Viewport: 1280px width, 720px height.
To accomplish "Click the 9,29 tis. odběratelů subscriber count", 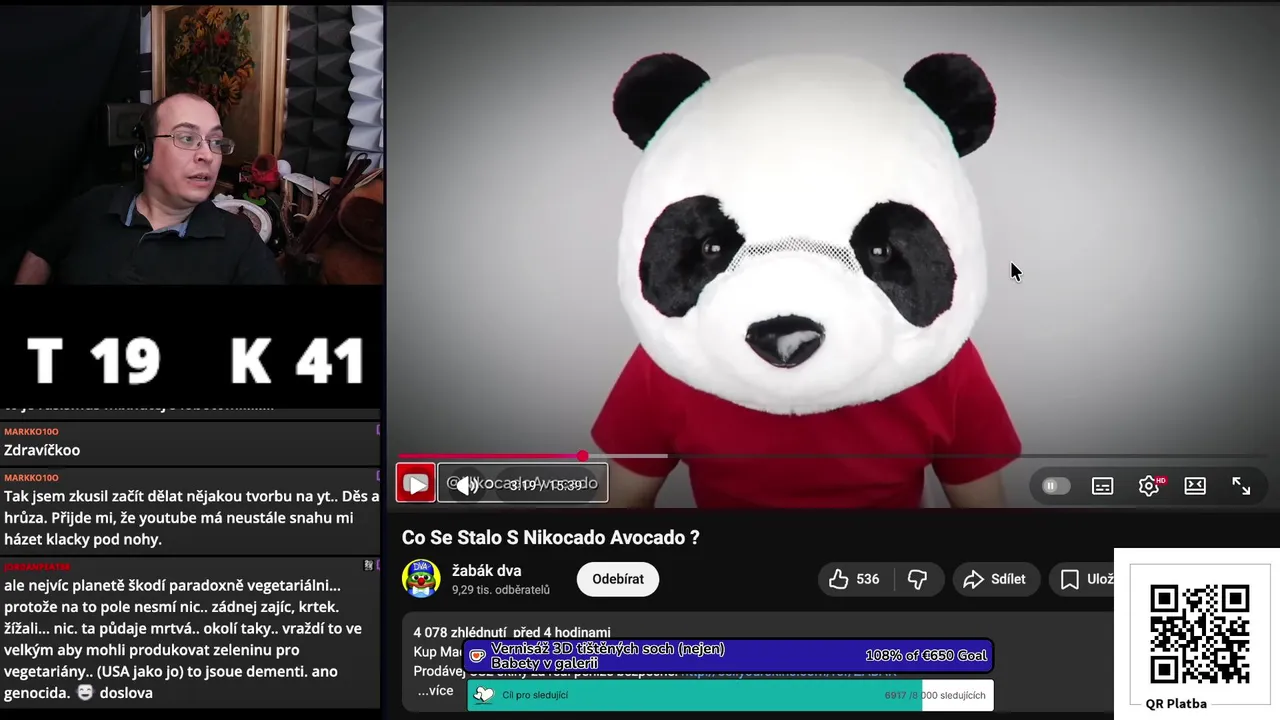I will 501,590.
